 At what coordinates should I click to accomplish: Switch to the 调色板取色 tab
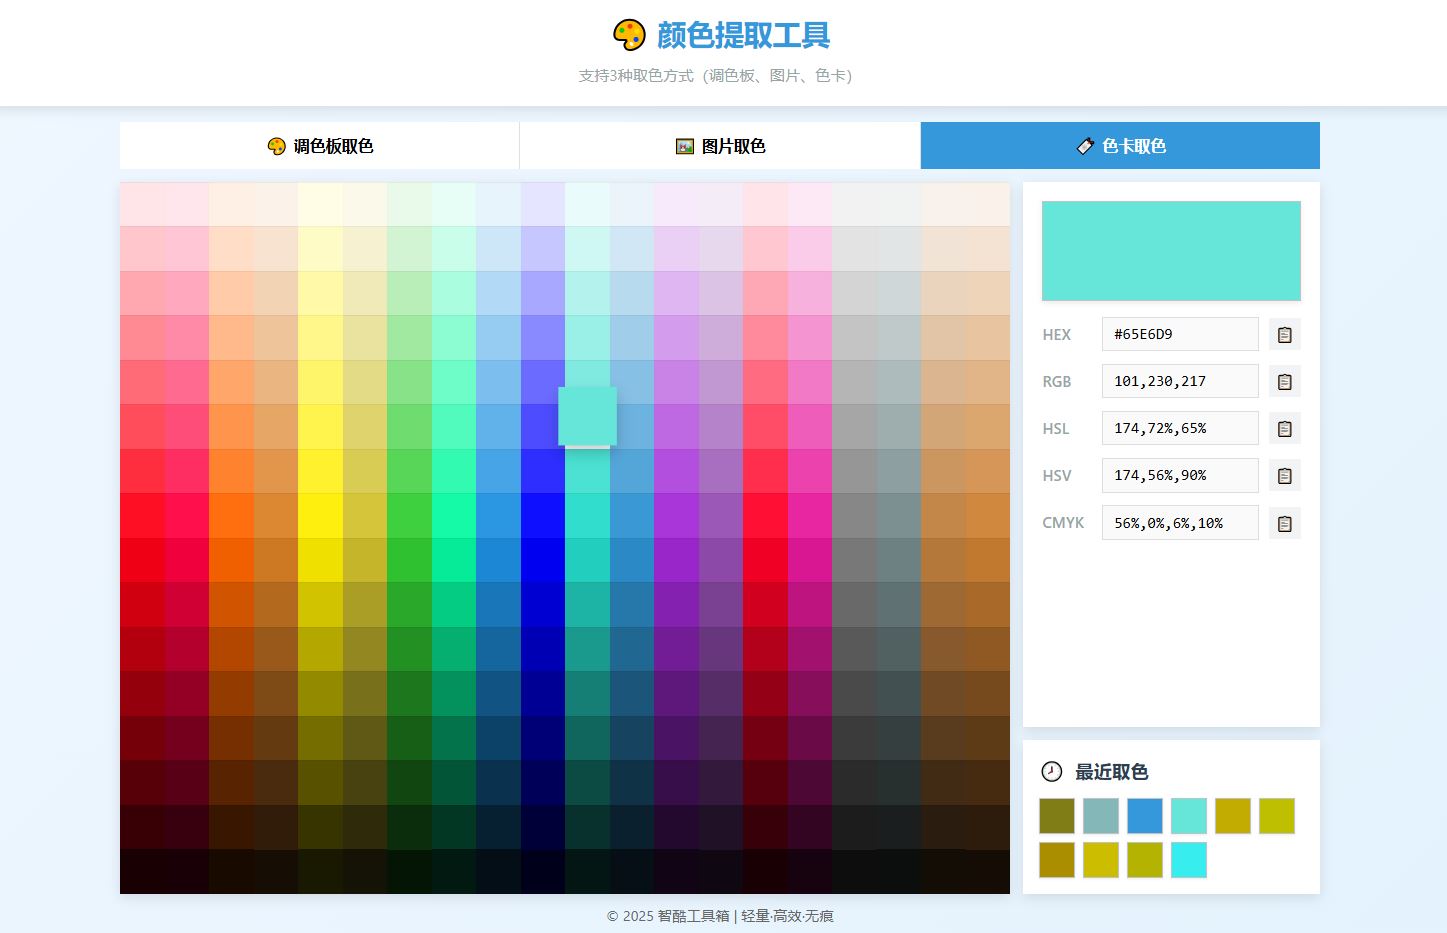click(320, 146)
